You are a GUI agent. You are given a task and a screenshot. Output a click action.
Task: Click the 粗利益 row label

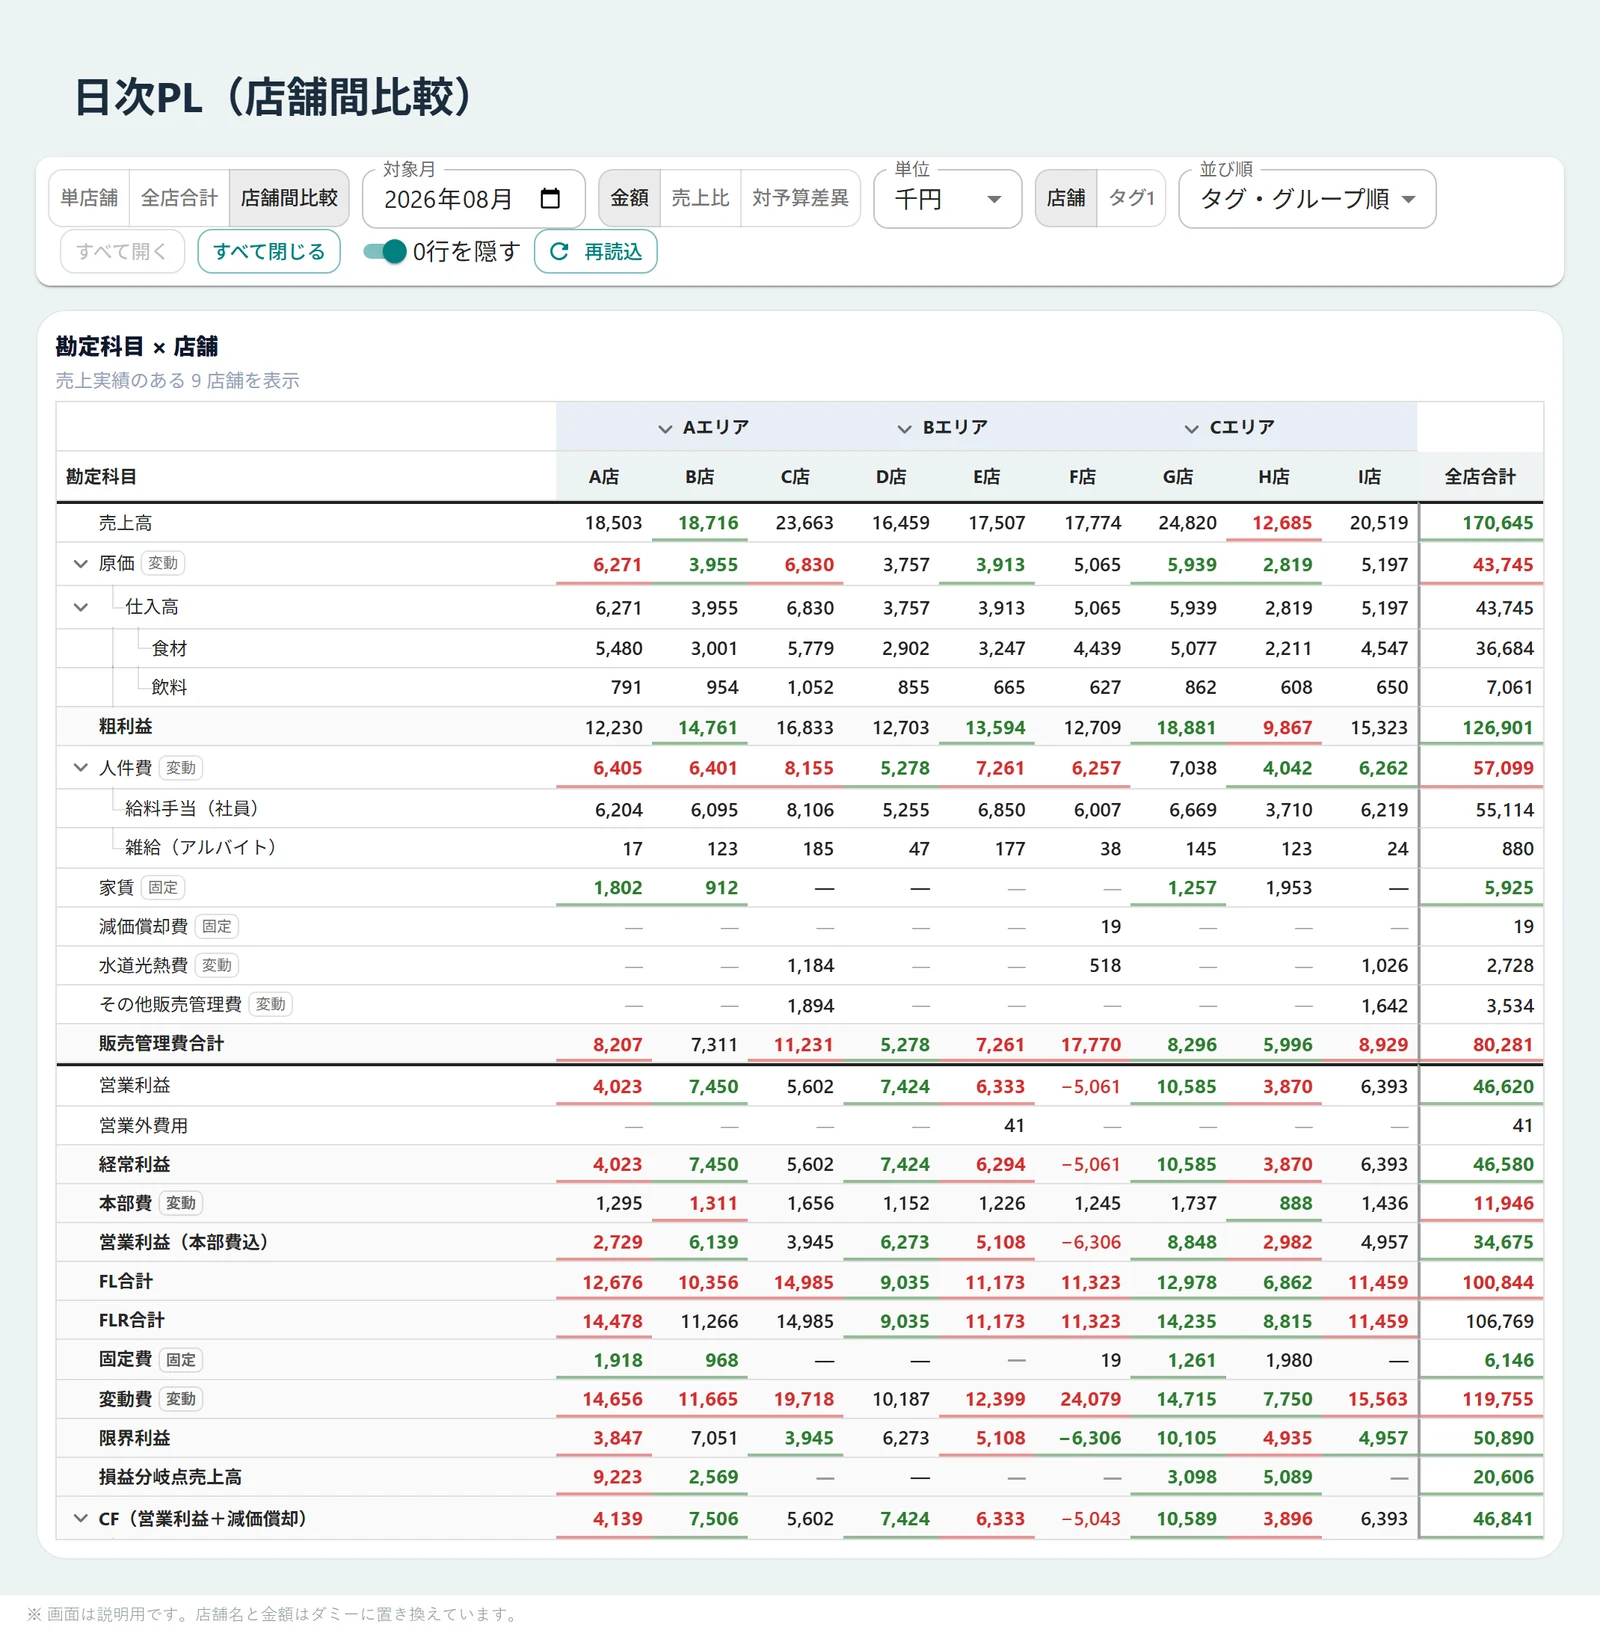pos(125,726)
